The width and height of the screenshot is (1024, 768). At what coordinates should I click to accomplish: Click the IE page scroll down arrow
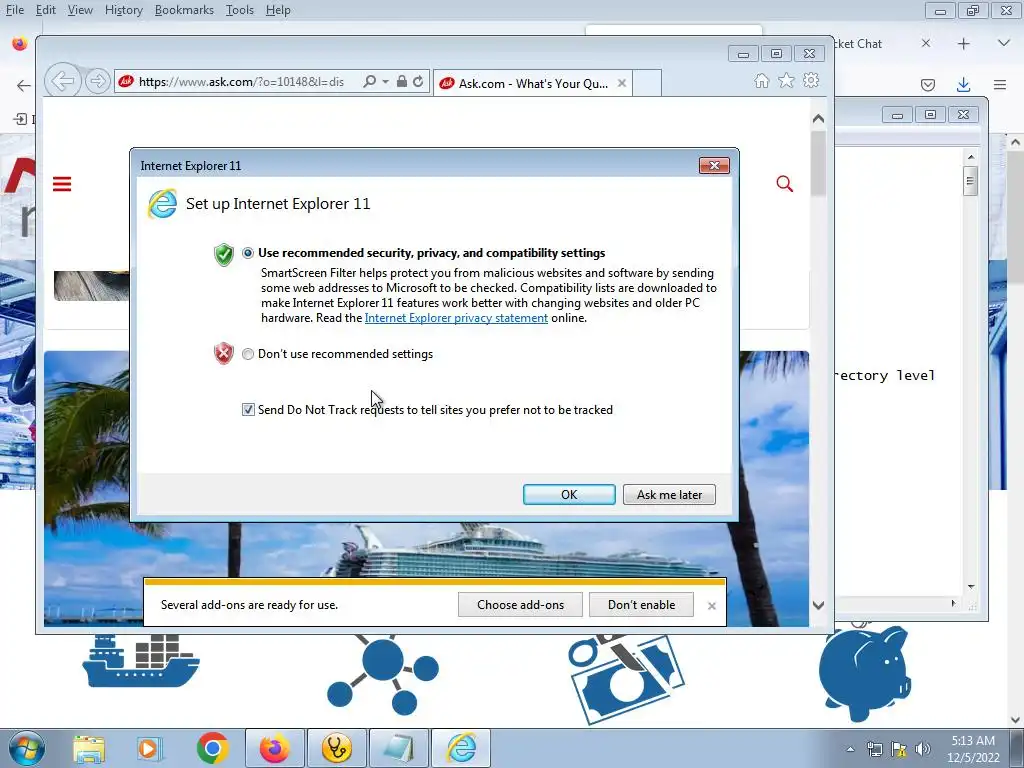[x=818, y=605]
